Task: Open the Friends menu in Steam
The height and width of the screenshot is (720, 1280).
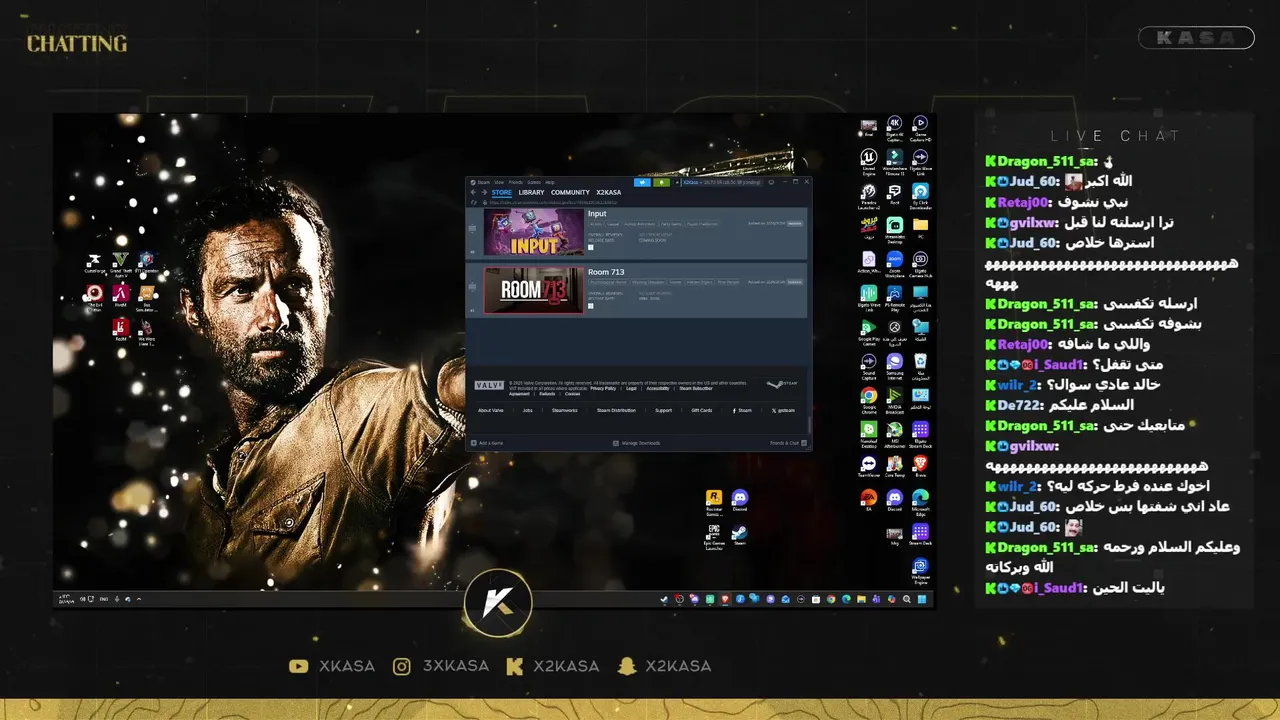Action: pos(516,182)
